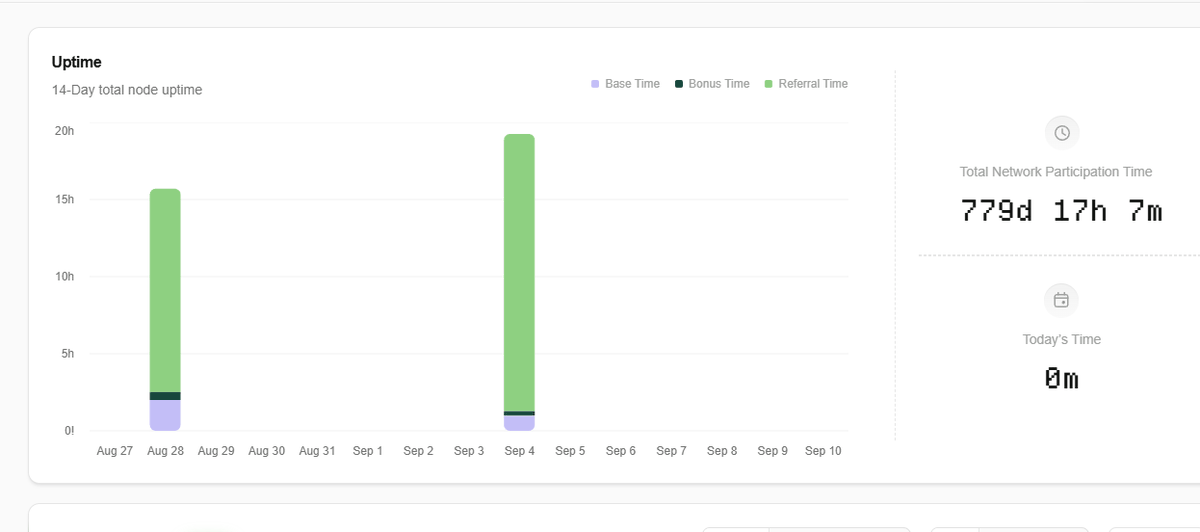
Task: Click the clock icon above Total Network Participation Time
Action: point(1062,133)
